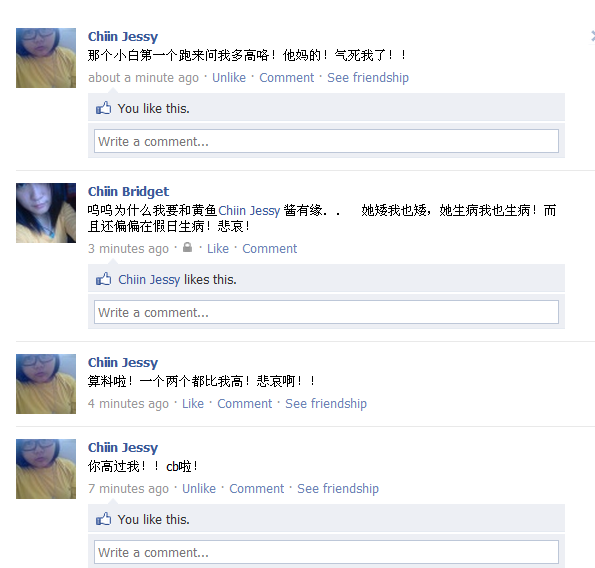Open See friendship on the first post
595x568 pixels.
[x=368, y=78]
